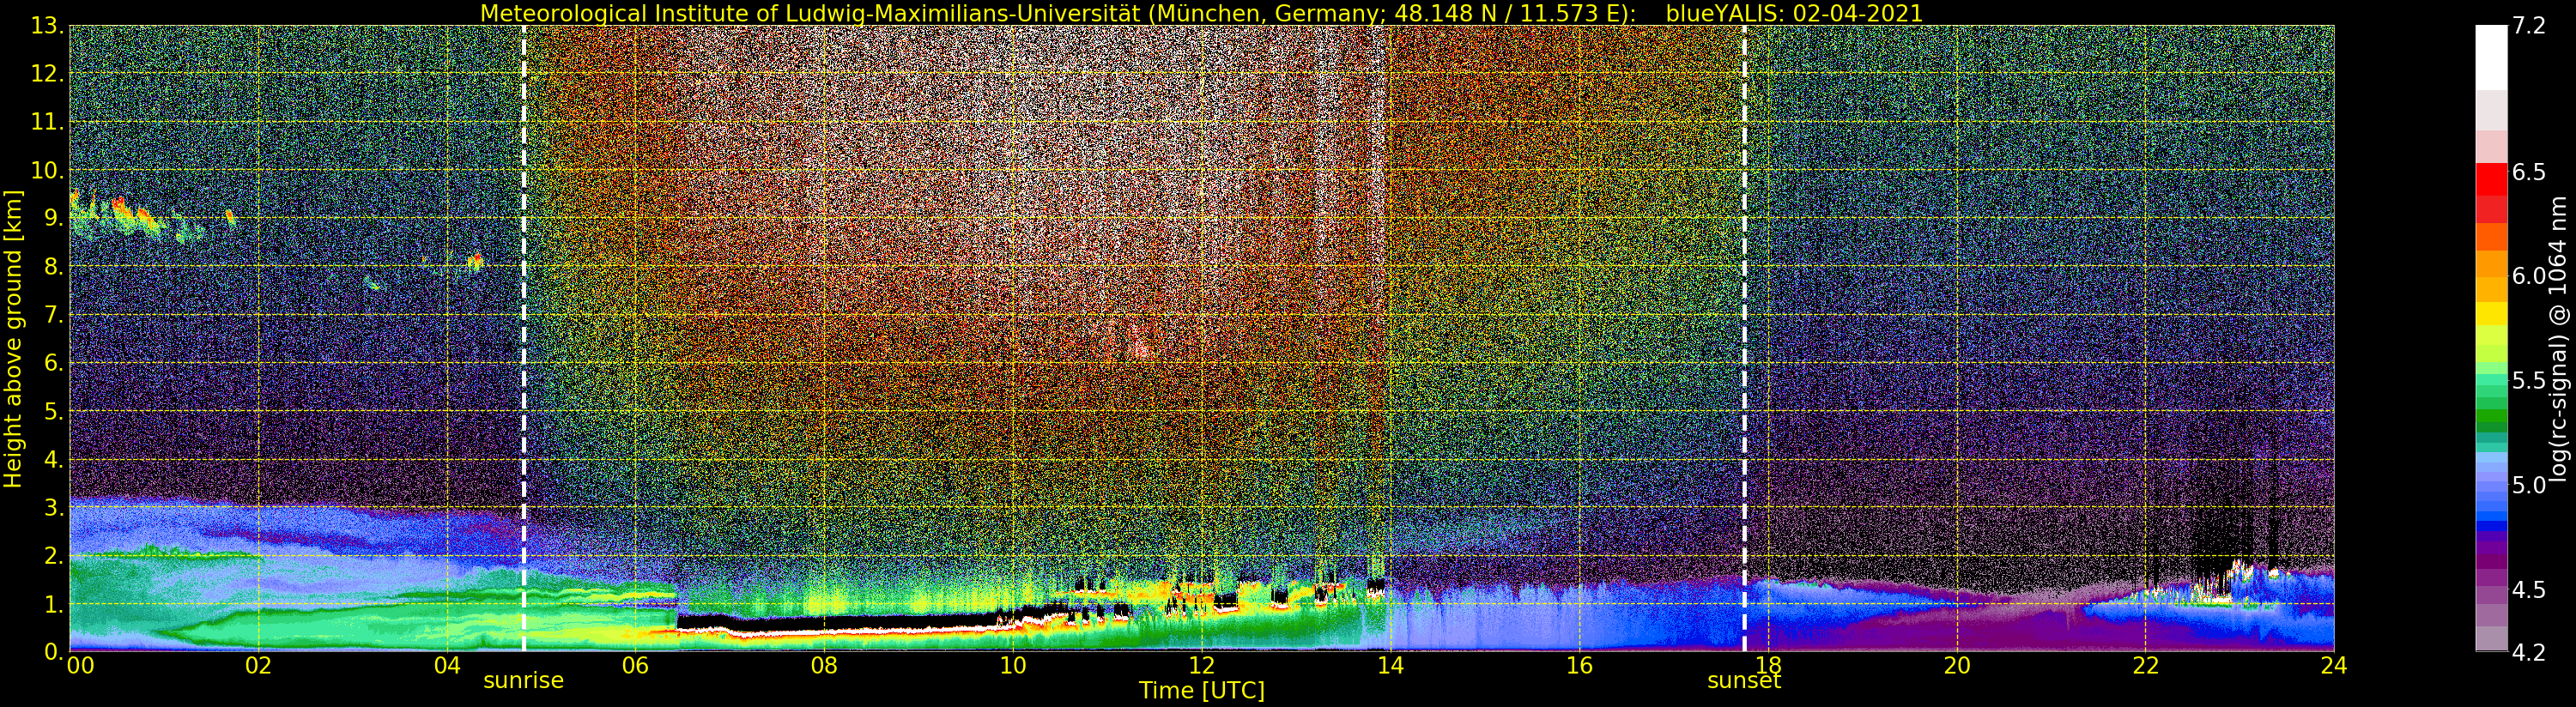This screenshot has width=2576, height=707.
Task: Click the "Time [UTC]" axis label
Action: tap(1202, 690)
